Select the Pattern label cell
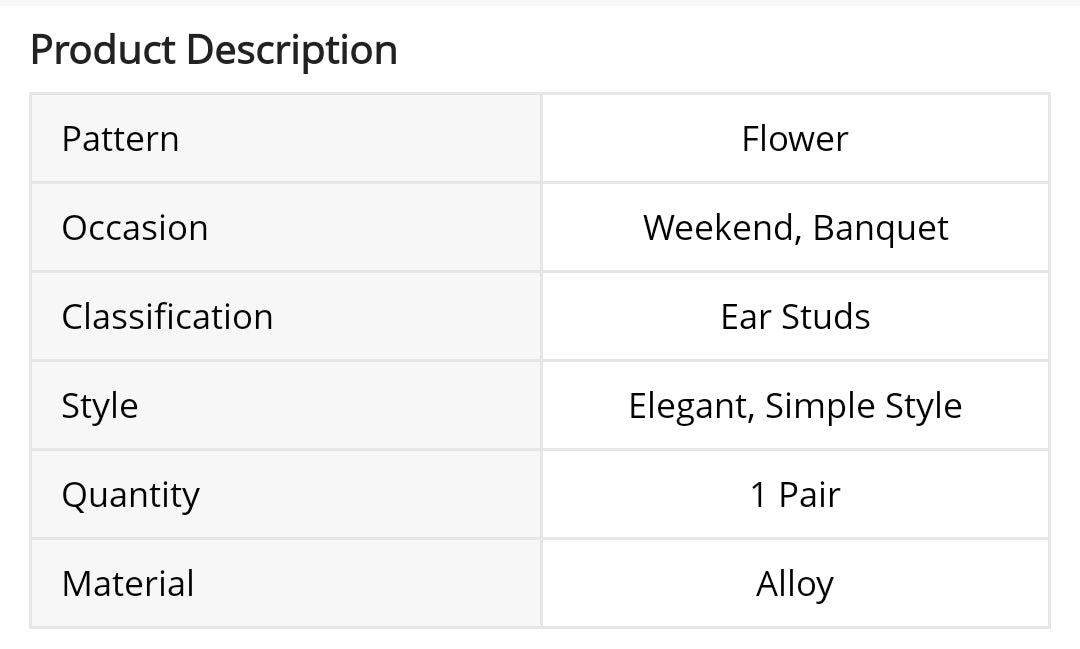1080x649 pixels. click(120, 139)
